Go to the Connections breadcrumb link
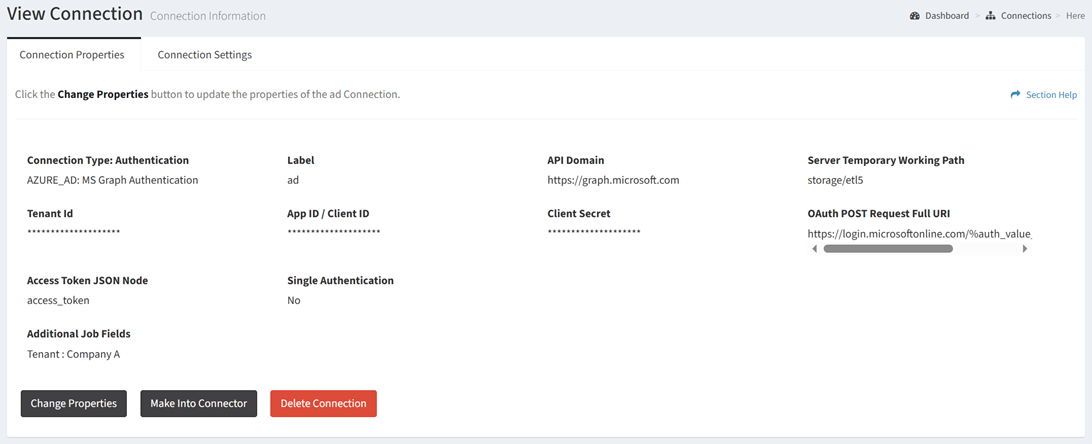The width and height of the screenshot is (1092, 444). click(1026, 16)
